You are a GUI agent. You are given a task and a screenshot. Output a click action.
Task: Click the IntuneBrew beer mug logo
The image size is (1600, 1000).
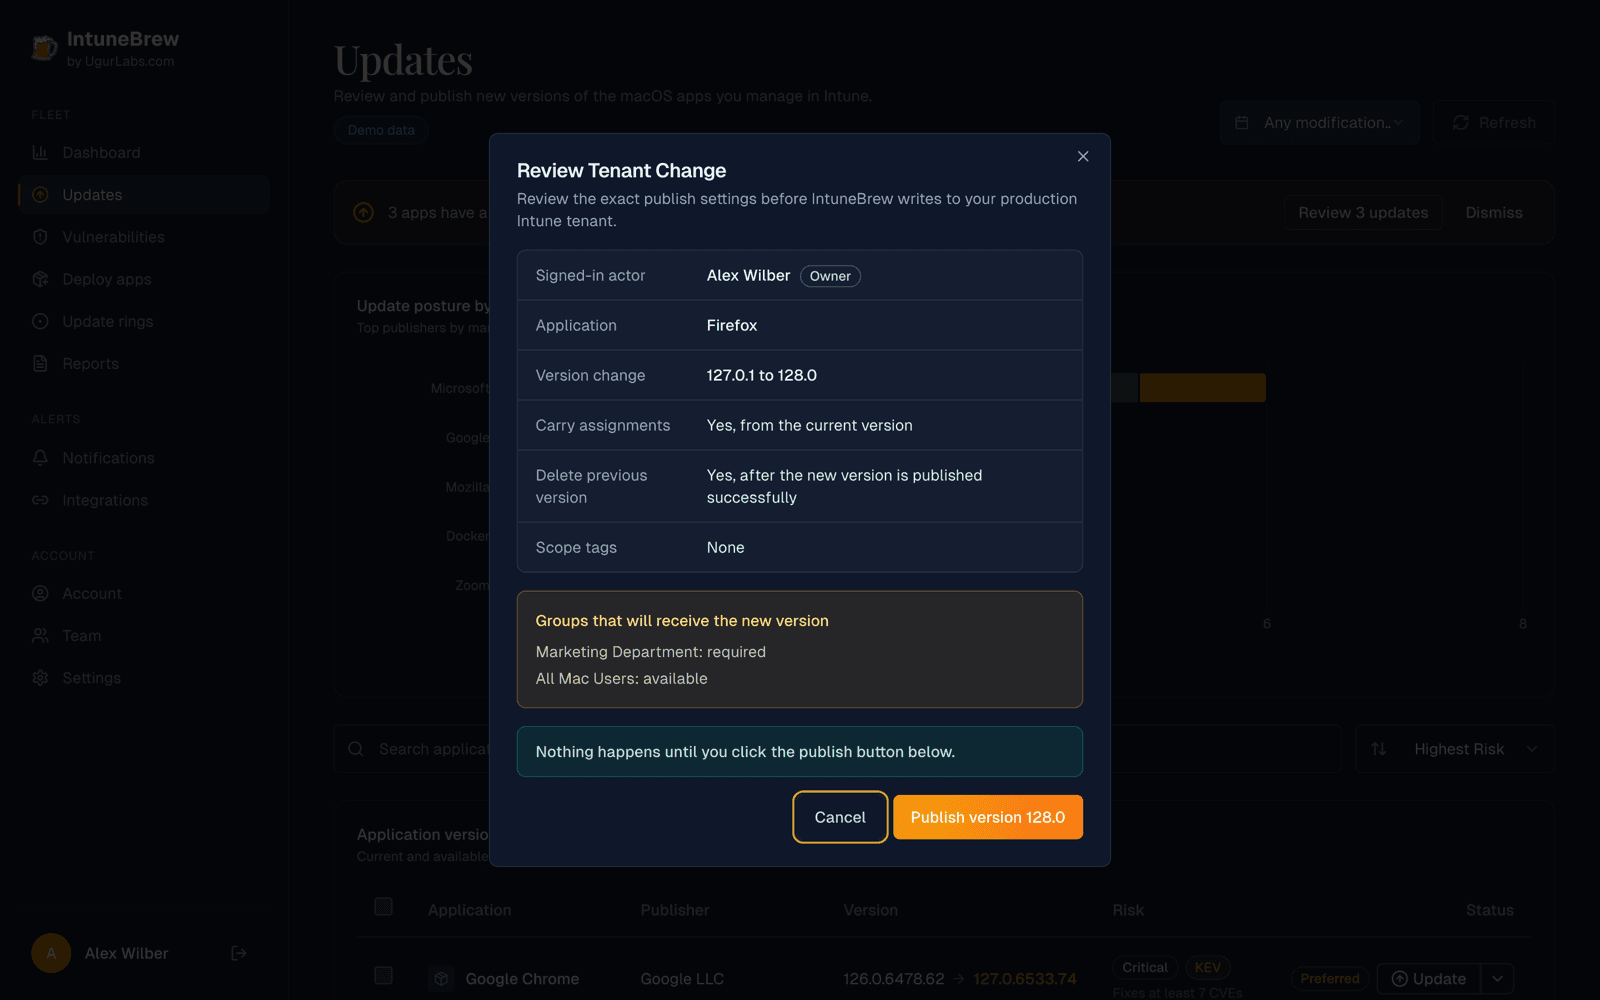point(44,47)
